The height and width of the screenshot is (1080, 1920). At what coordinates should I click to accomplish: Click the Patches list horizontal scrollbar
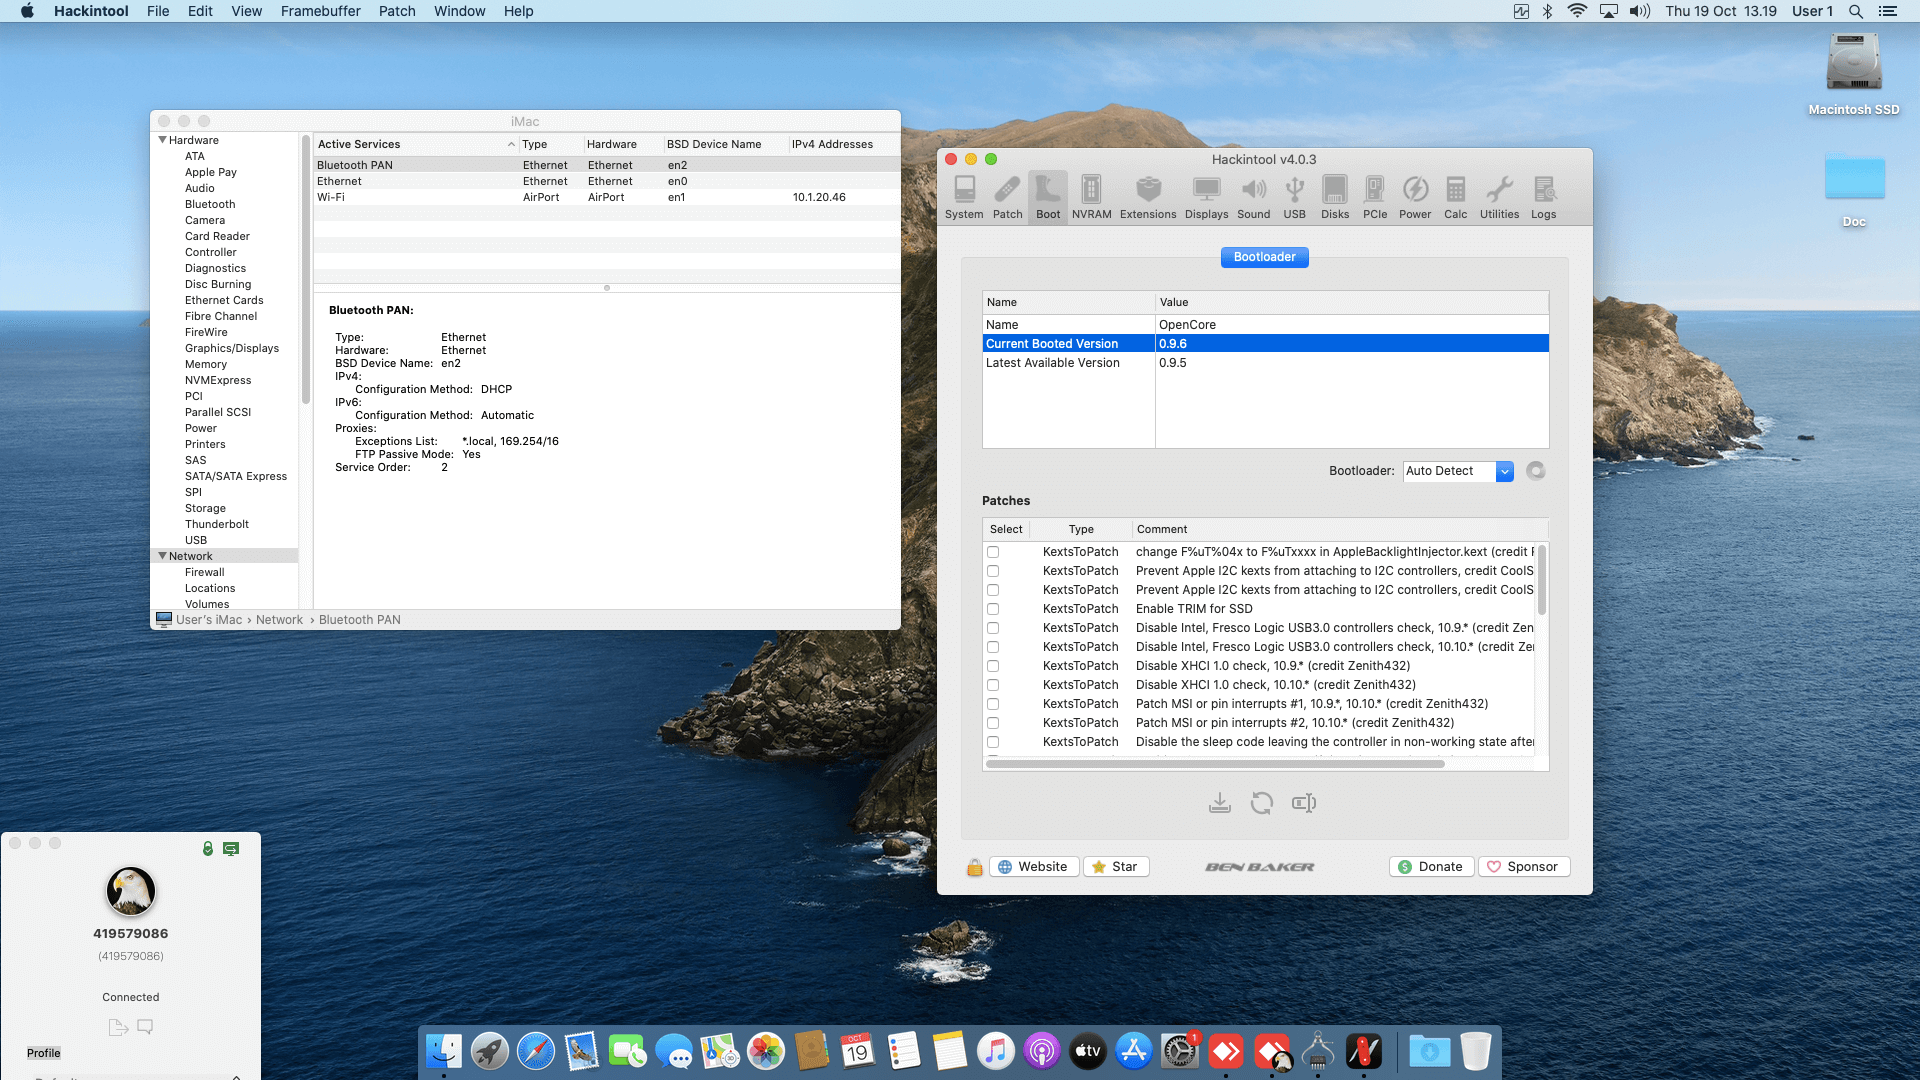click(1215, 764)
